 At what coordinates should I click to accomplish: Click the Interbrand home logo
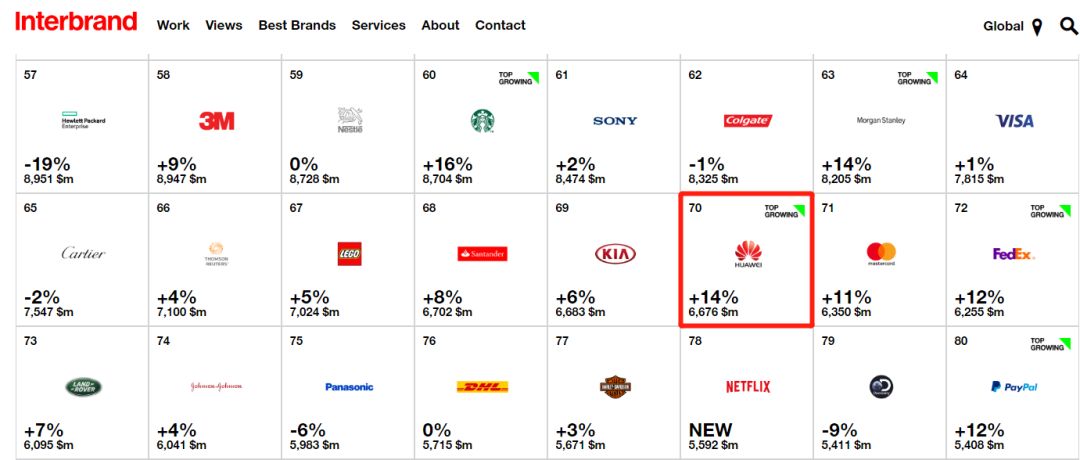[76, 21]
